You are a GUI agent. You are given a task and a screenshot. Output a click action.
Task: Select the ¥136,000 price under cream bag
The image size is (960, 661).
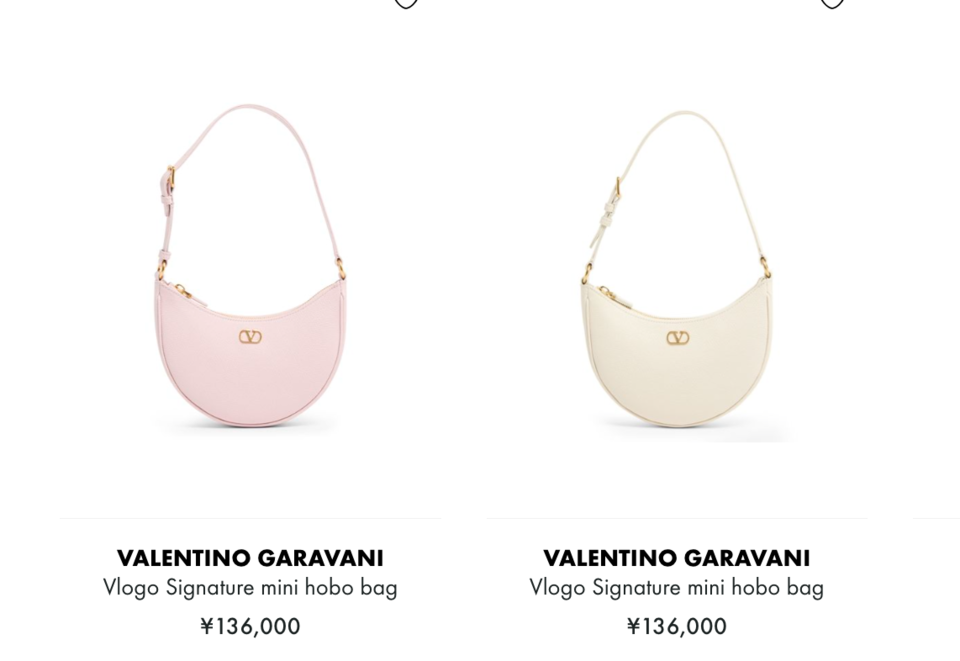tap(677, 626)
